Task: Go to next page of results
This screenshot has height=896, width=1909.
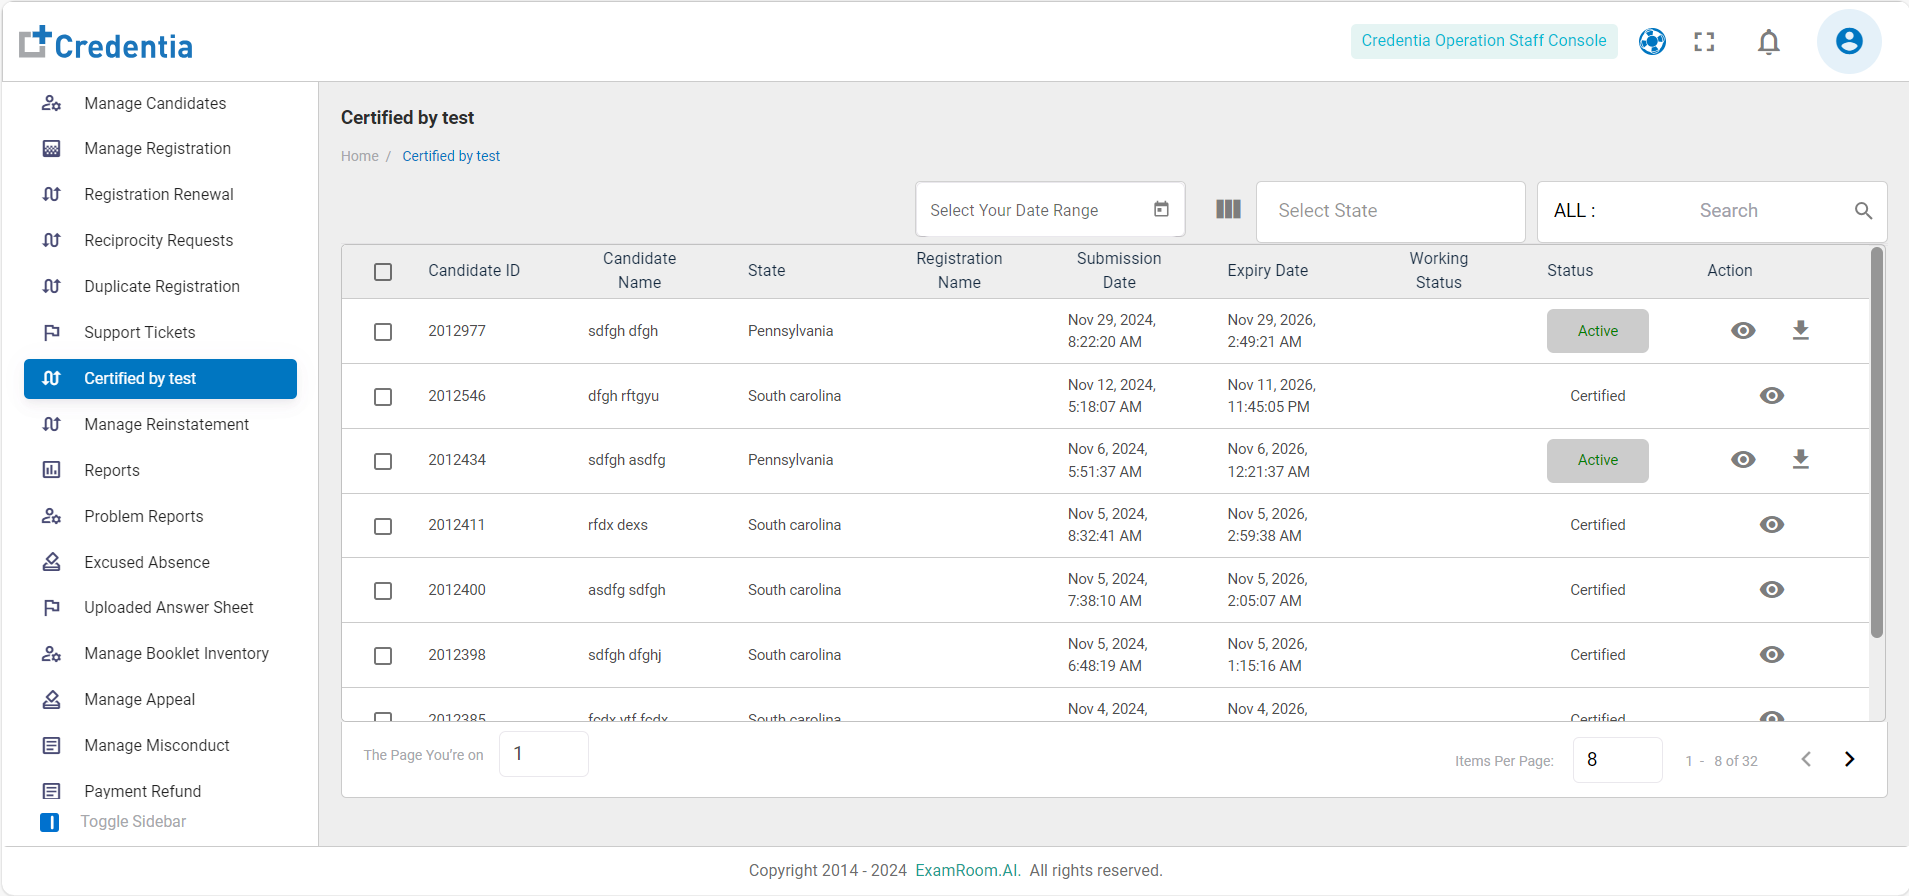Action: [x=1849, y=759]
